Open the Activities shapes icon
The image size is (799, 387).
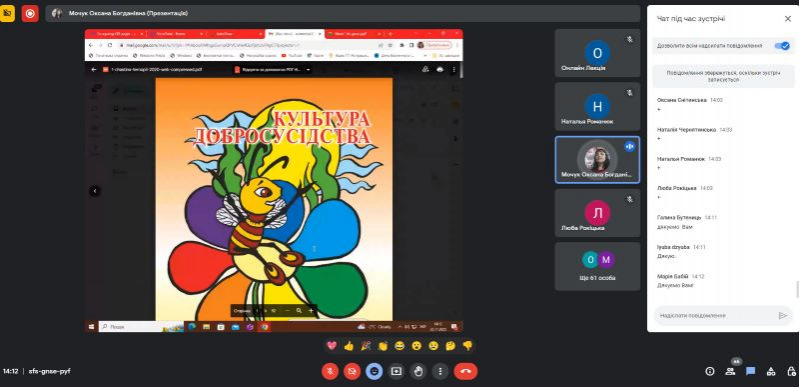point(771,371)
